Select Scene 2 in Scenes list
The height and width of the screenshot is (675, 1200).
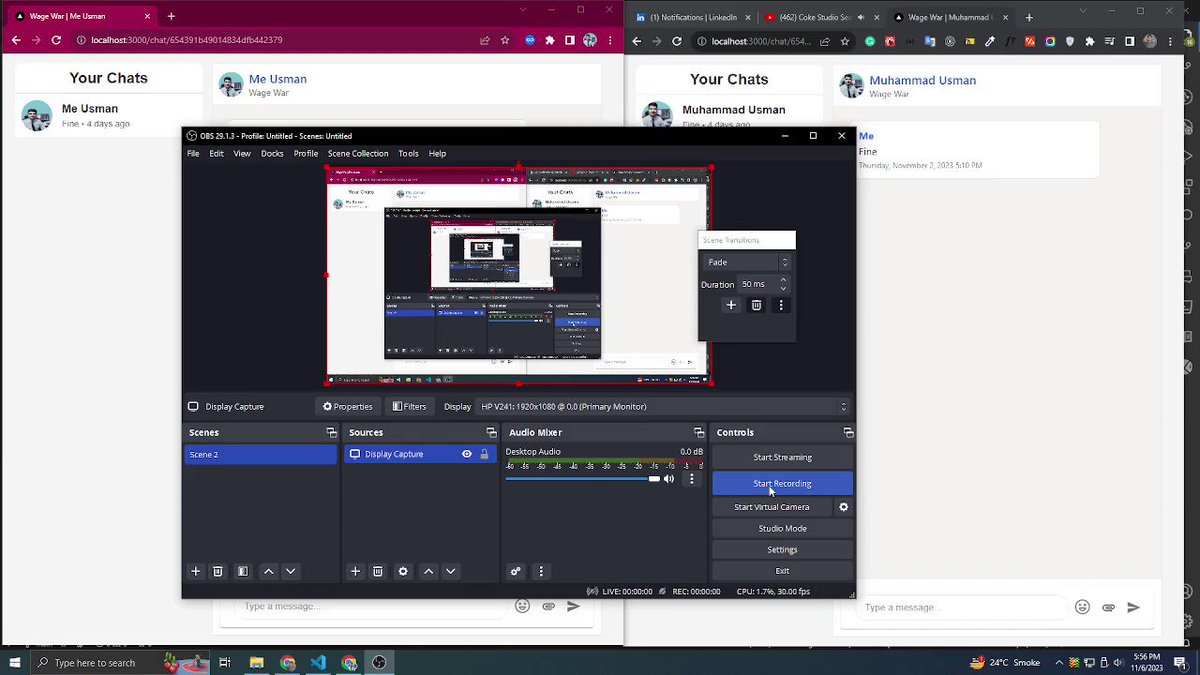pos(260,454)
